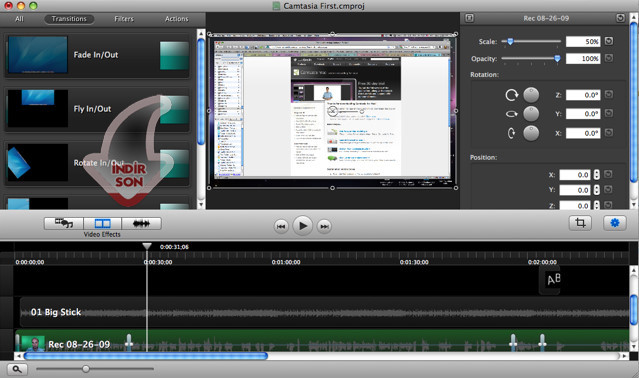Click the timeline horizontal scrollbar
Viewport: 639px width, 378px height.
coord(145,356)
